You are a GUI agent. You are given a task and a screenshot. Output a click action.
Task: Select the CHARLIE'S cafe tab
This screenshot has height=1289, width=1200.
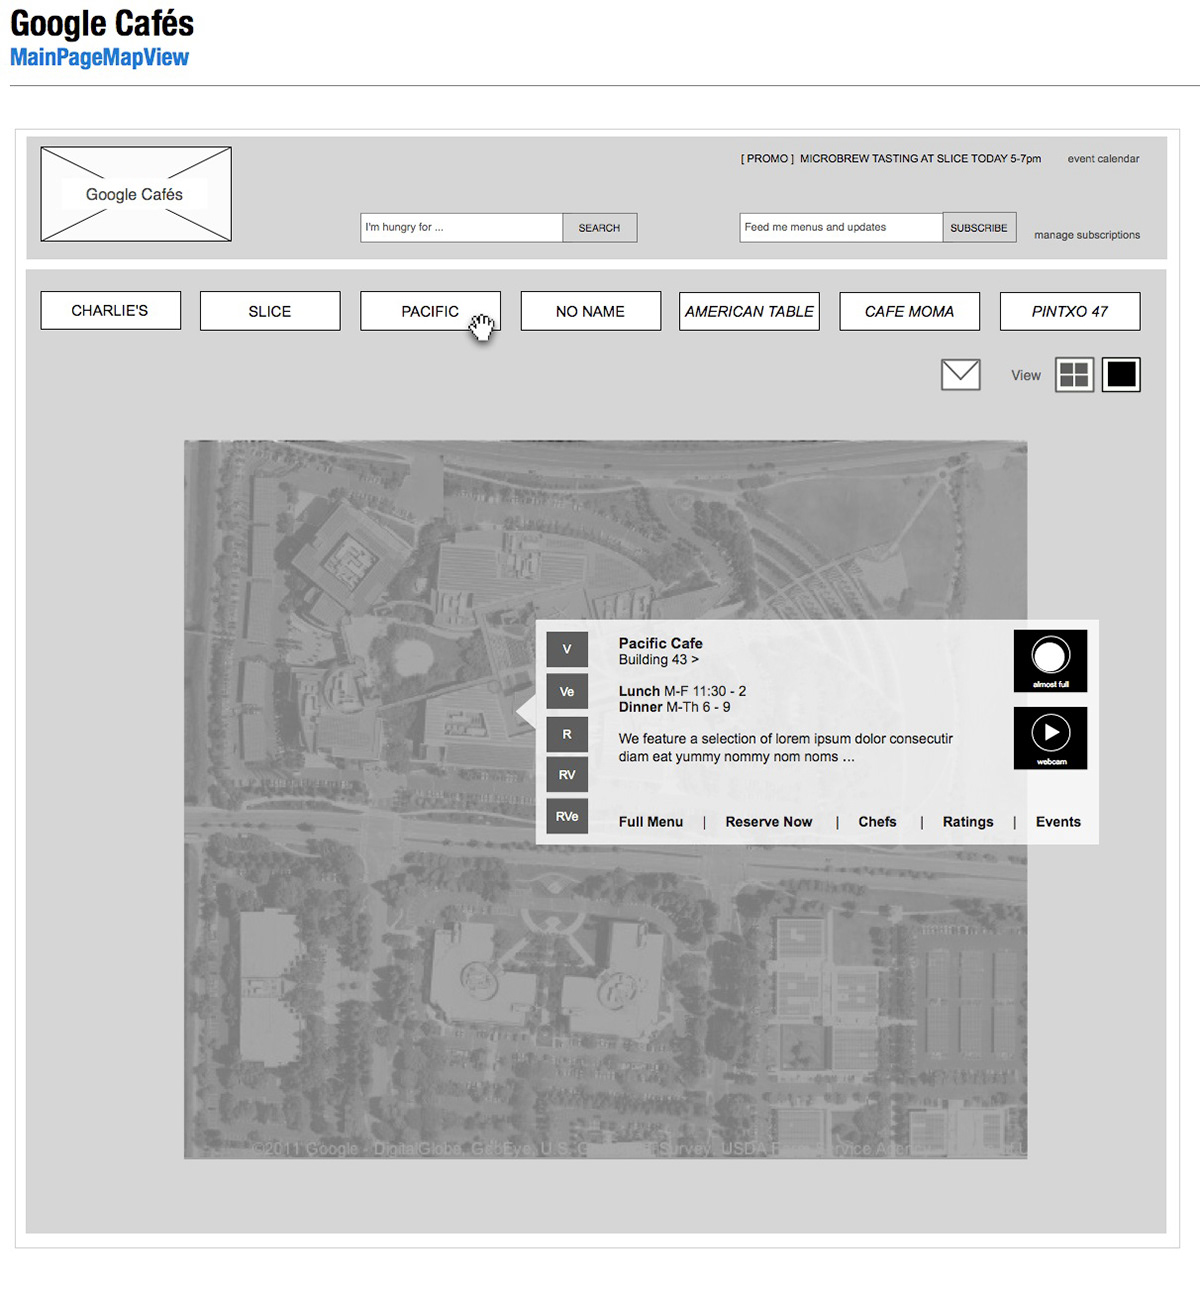pyautogui.click(x=110, y=311)
